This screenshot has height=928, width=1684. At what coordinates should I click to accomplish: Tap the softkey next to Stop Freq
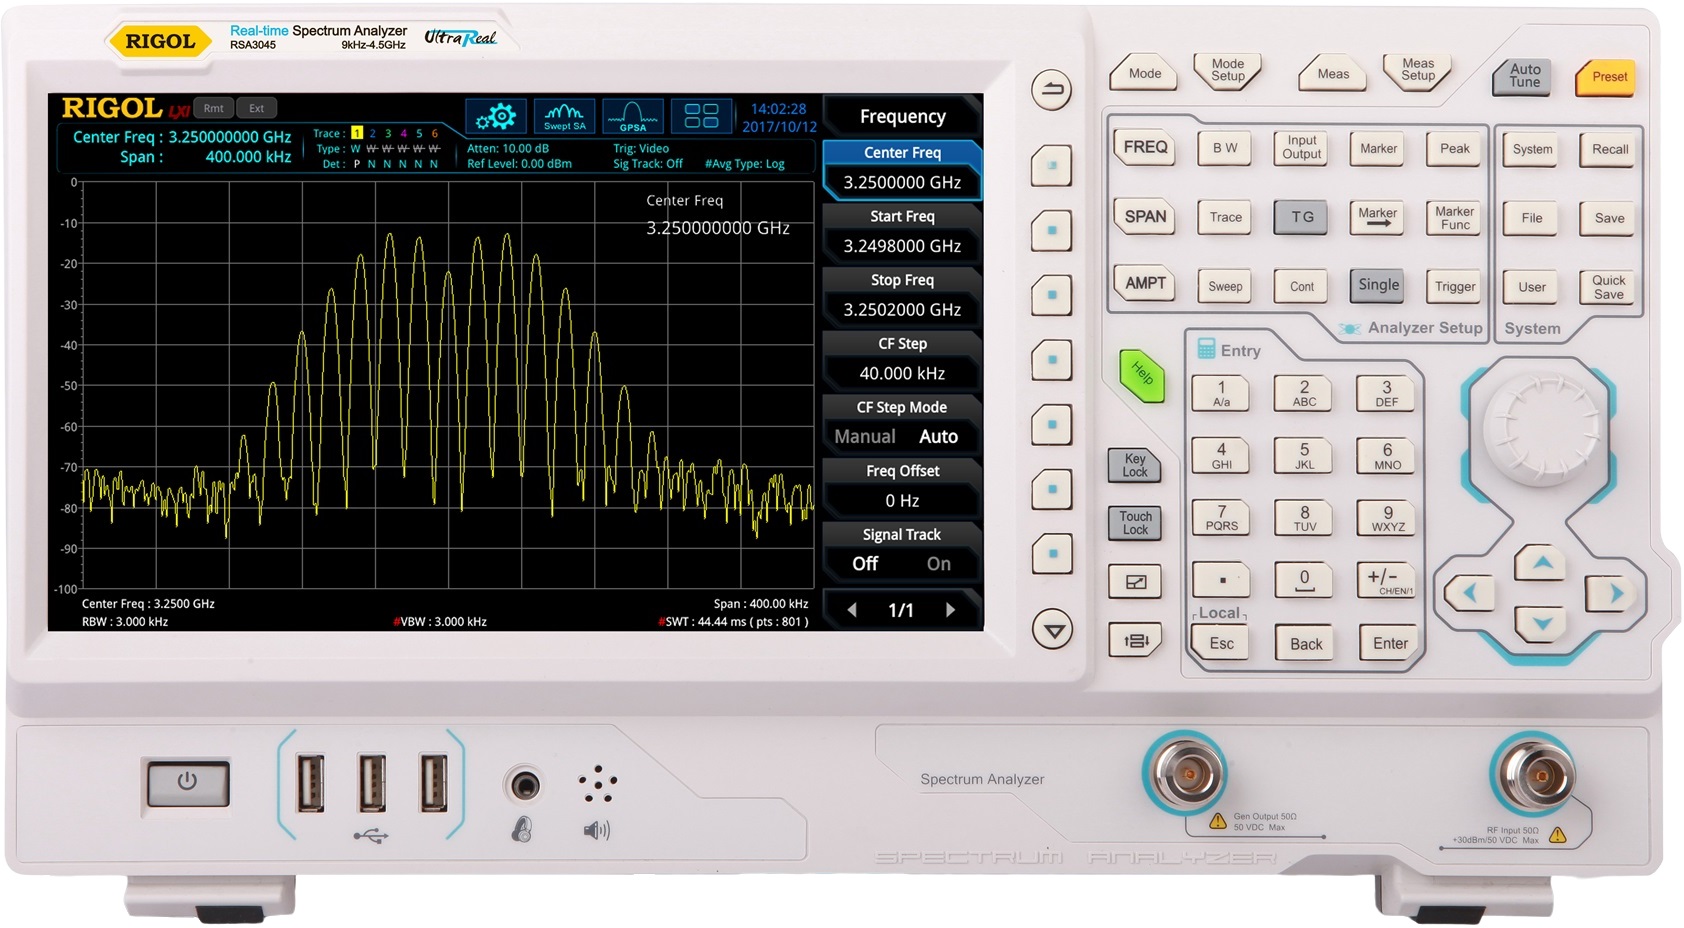[1052, 295]
